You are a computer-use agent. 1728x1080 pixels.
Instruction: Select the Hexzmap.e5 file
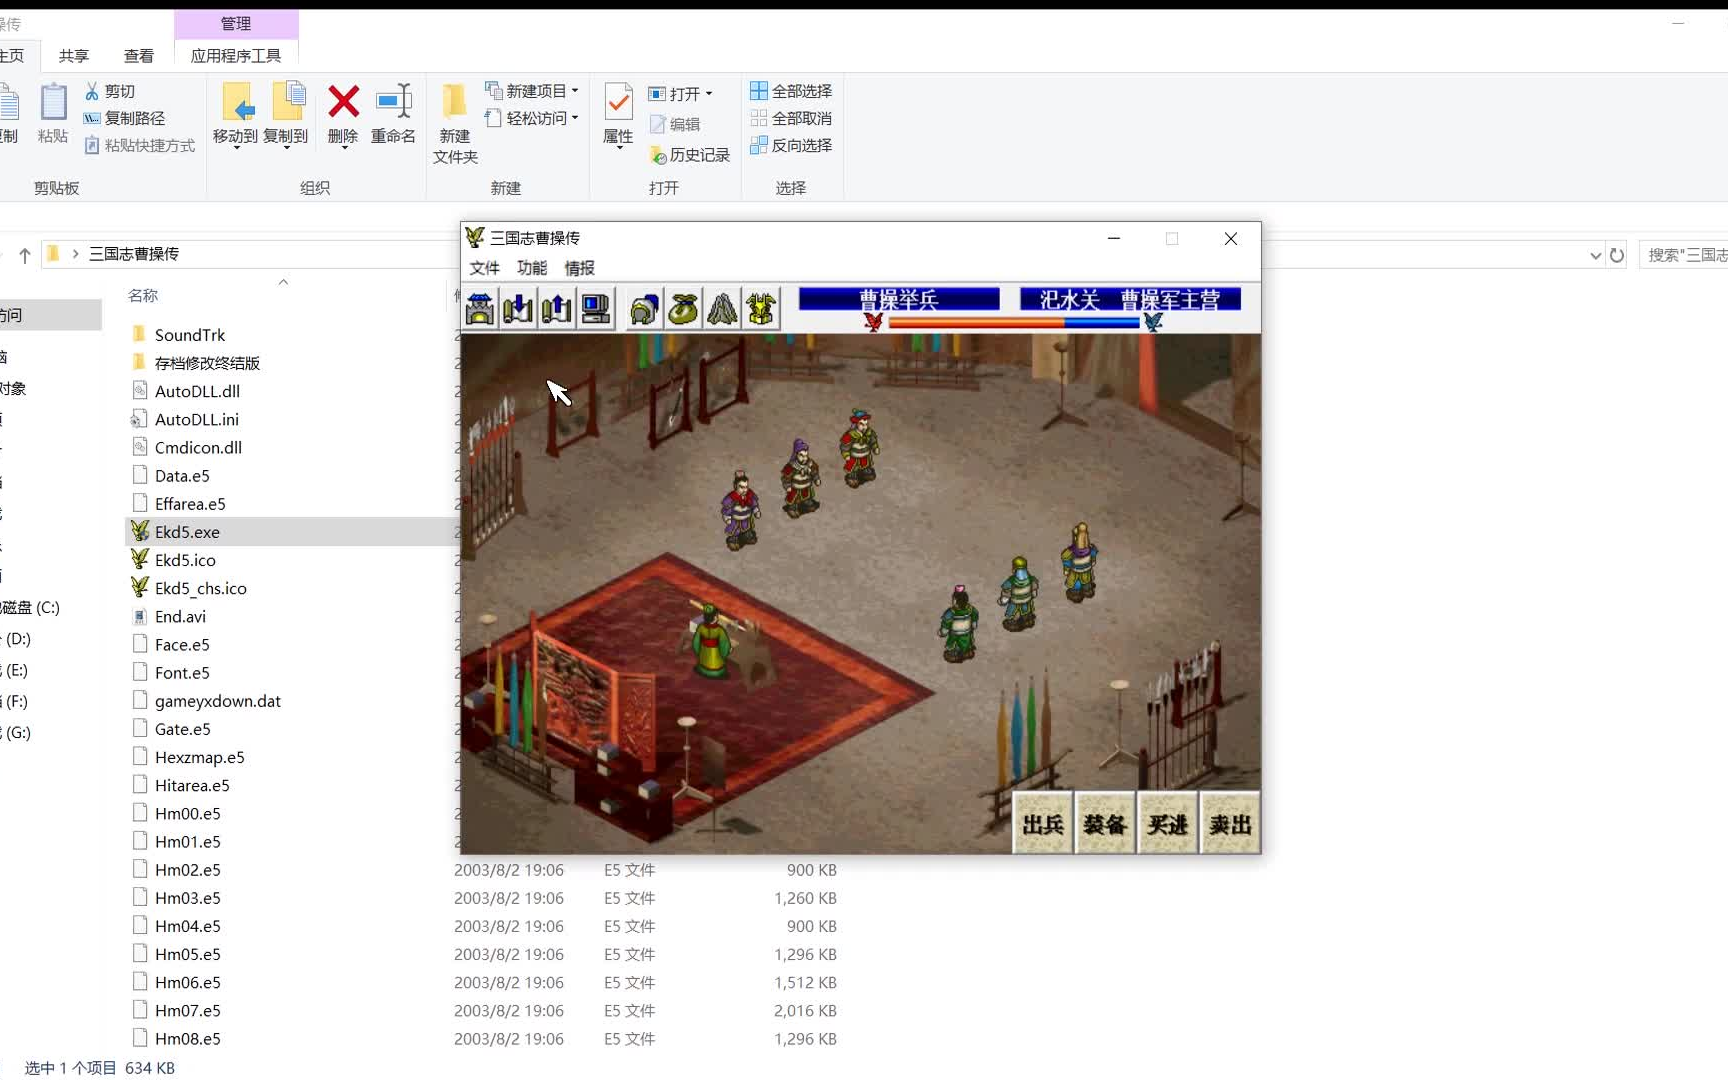coord(199,757)
